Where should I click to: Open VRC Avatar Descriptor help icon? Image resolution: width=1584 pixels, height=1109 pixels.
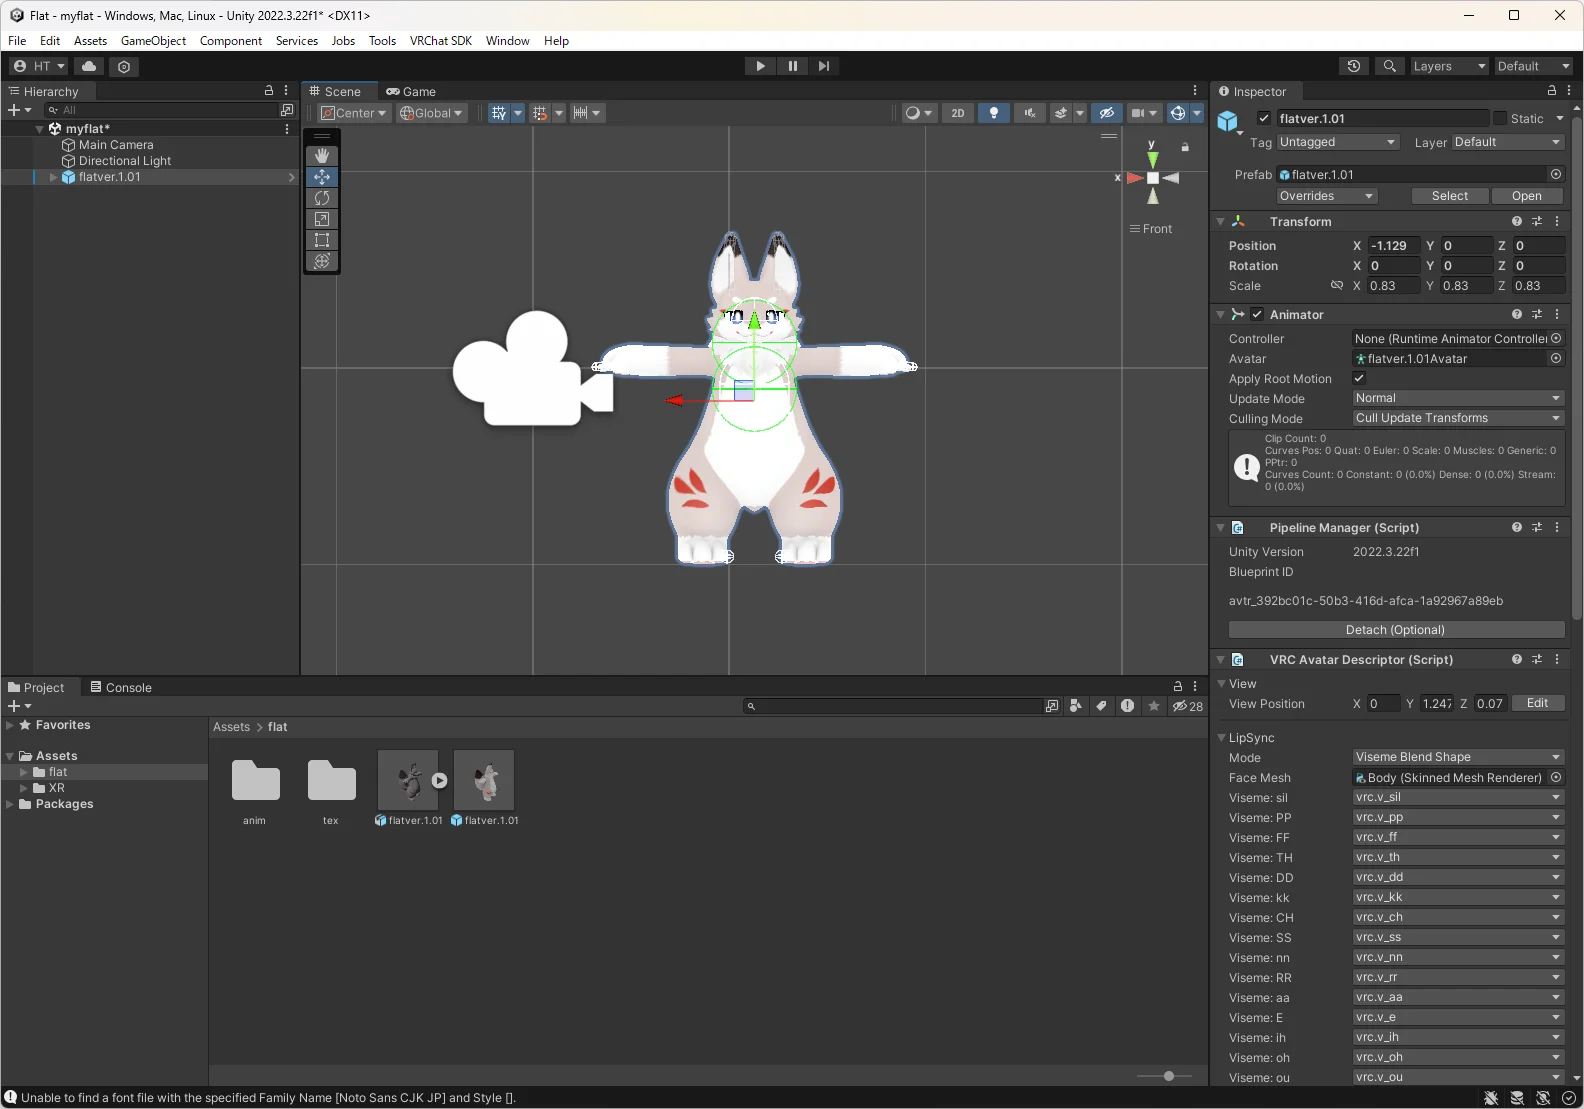1517,659
